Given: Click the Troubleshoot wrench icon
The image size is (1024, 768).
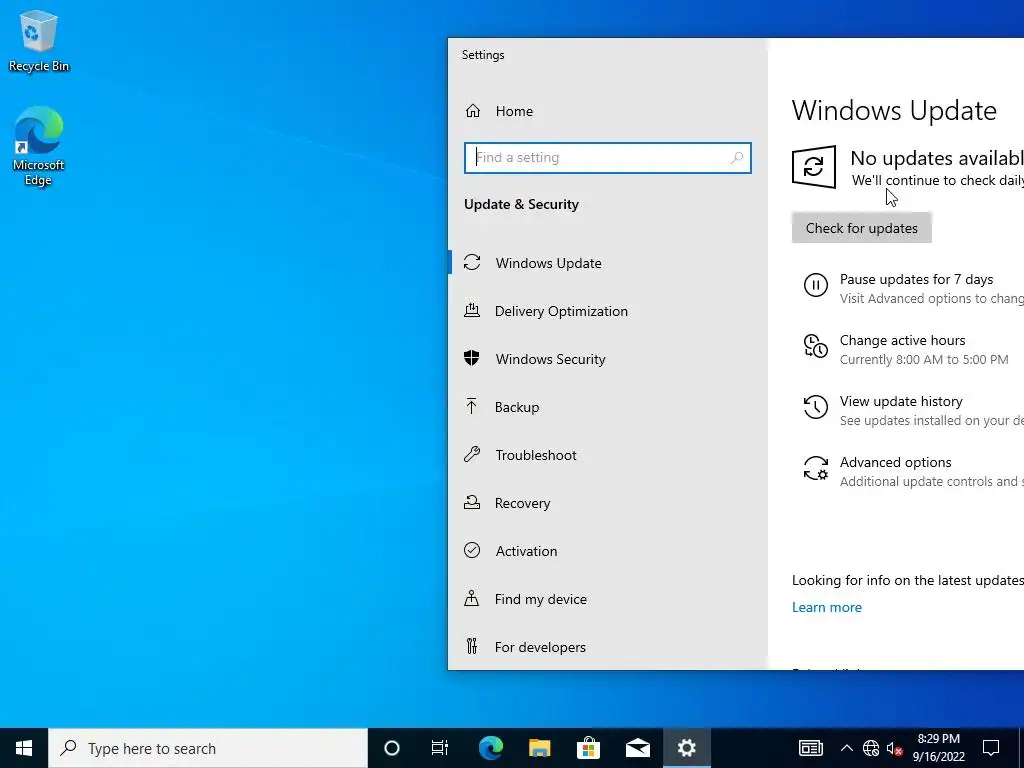Looking at the screenshot, I should [472, 455].
